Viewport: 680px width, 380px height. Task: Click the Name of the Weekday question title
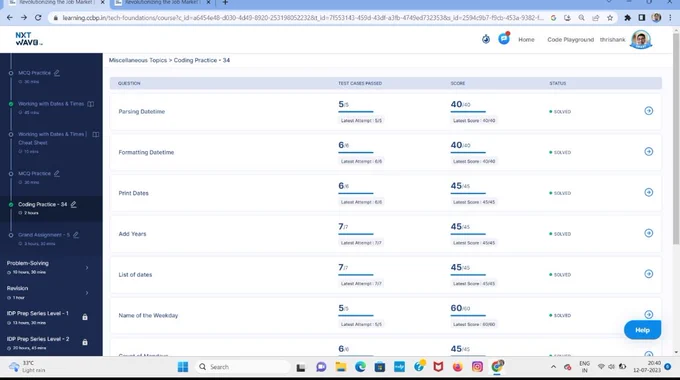148,315
